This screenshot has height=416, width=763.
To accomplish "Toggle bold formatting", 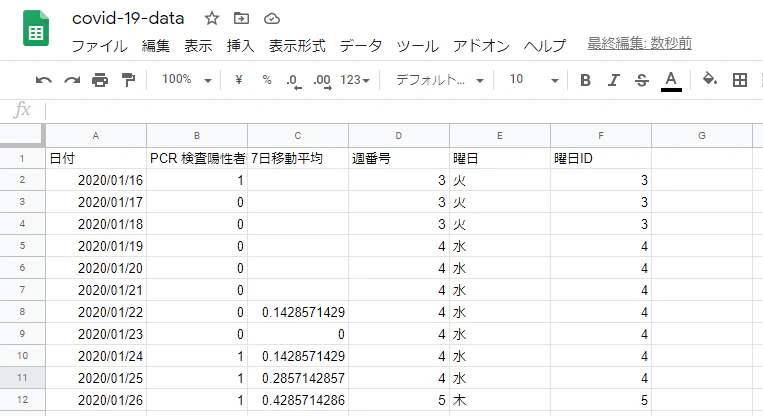I will (x=585, y=80).
